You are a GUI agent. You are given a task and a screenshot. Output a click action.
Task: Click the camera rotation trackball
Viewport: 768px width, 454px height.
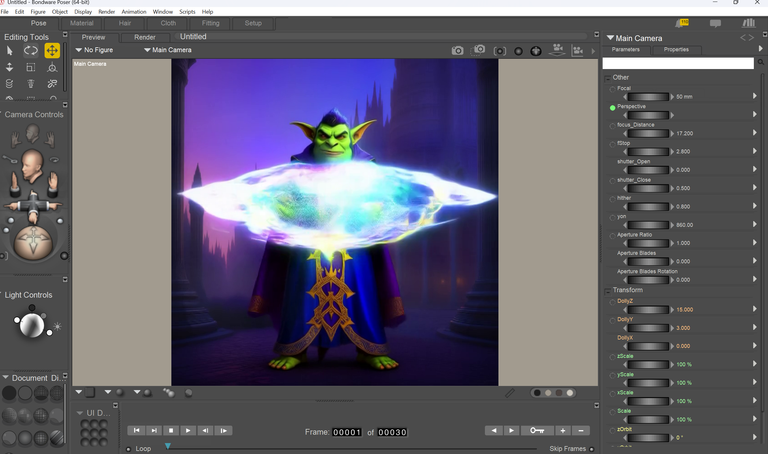tap(33, 242)
